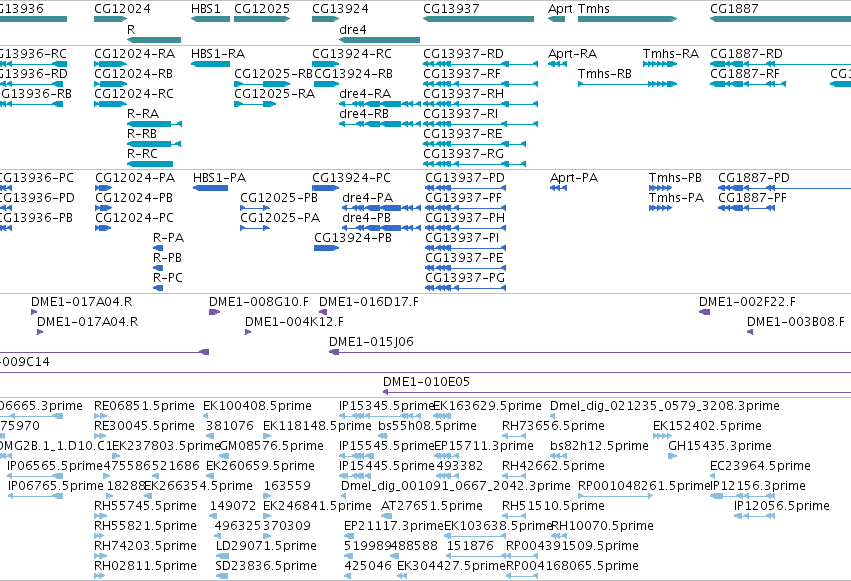Open the DME1-008G10.F clone label

tap(259, 302)
